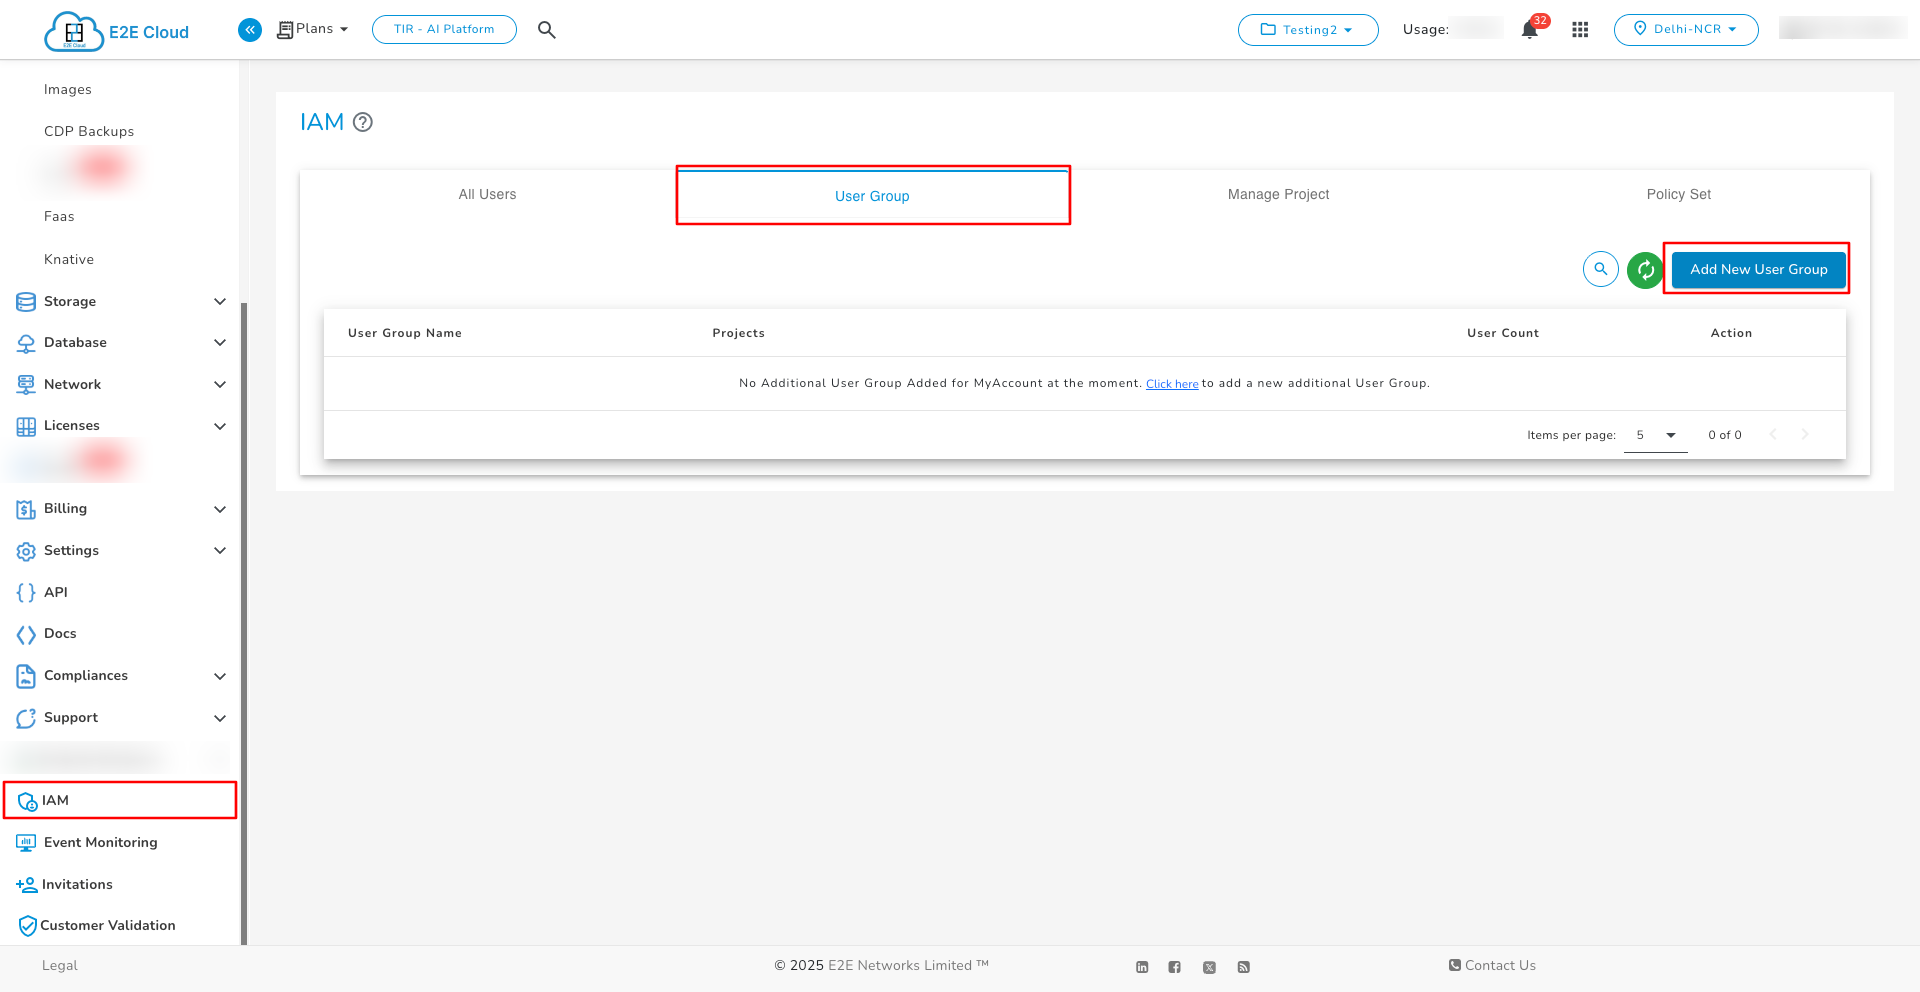
Task: Open the Items per page dropdown
Action: pos(1656,435)
